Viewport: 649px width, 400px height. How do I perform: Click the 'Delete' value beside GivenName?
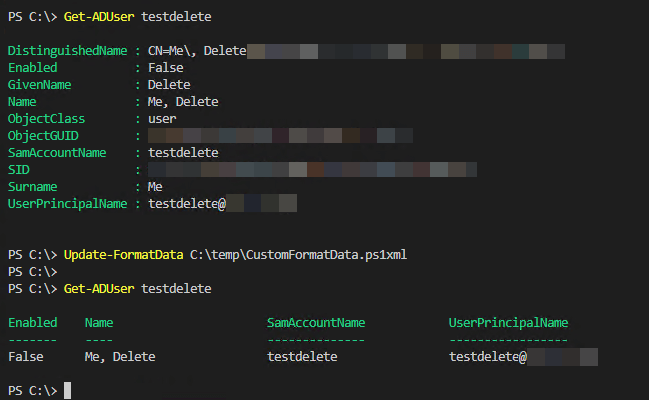pyautogui.click(x=169, y=84)
